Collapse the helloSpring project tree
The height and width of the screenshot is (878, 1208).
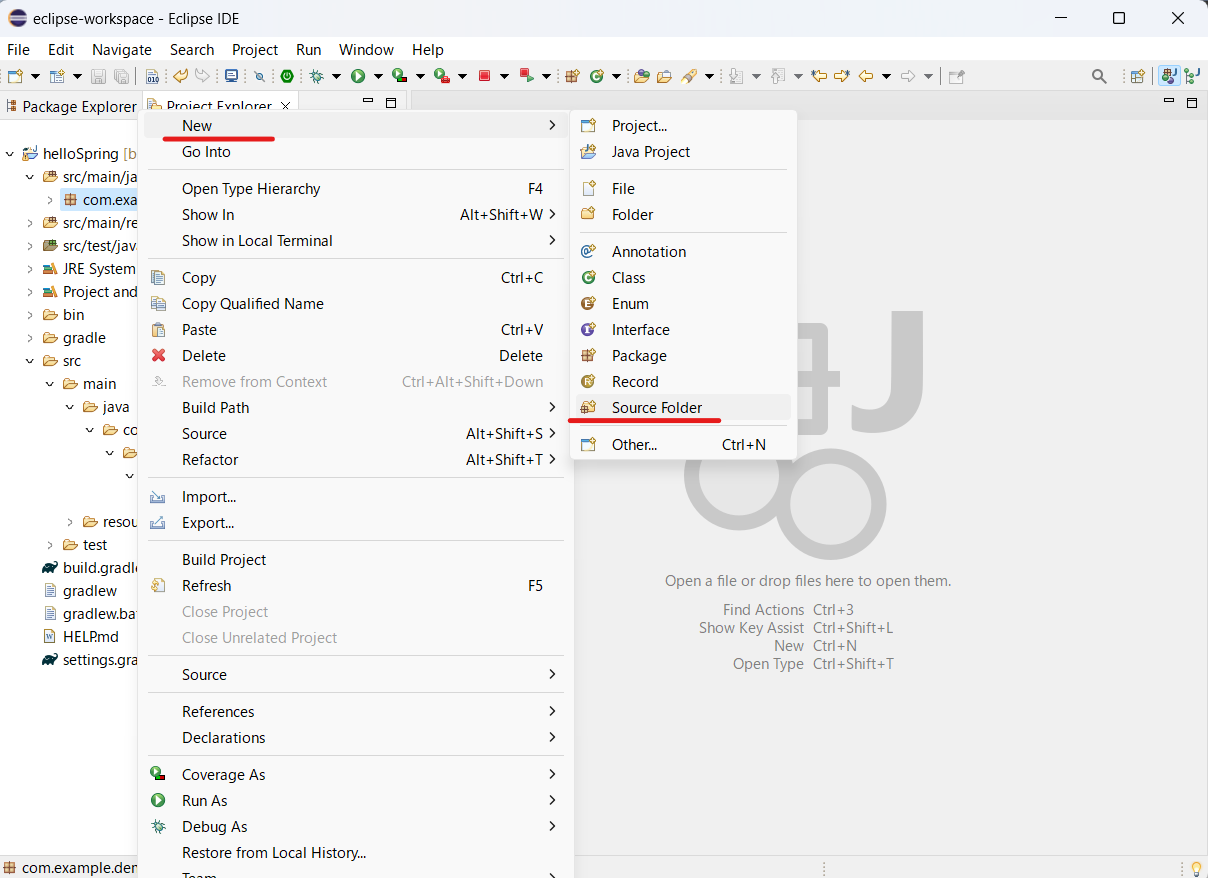(x=8, y=153)
